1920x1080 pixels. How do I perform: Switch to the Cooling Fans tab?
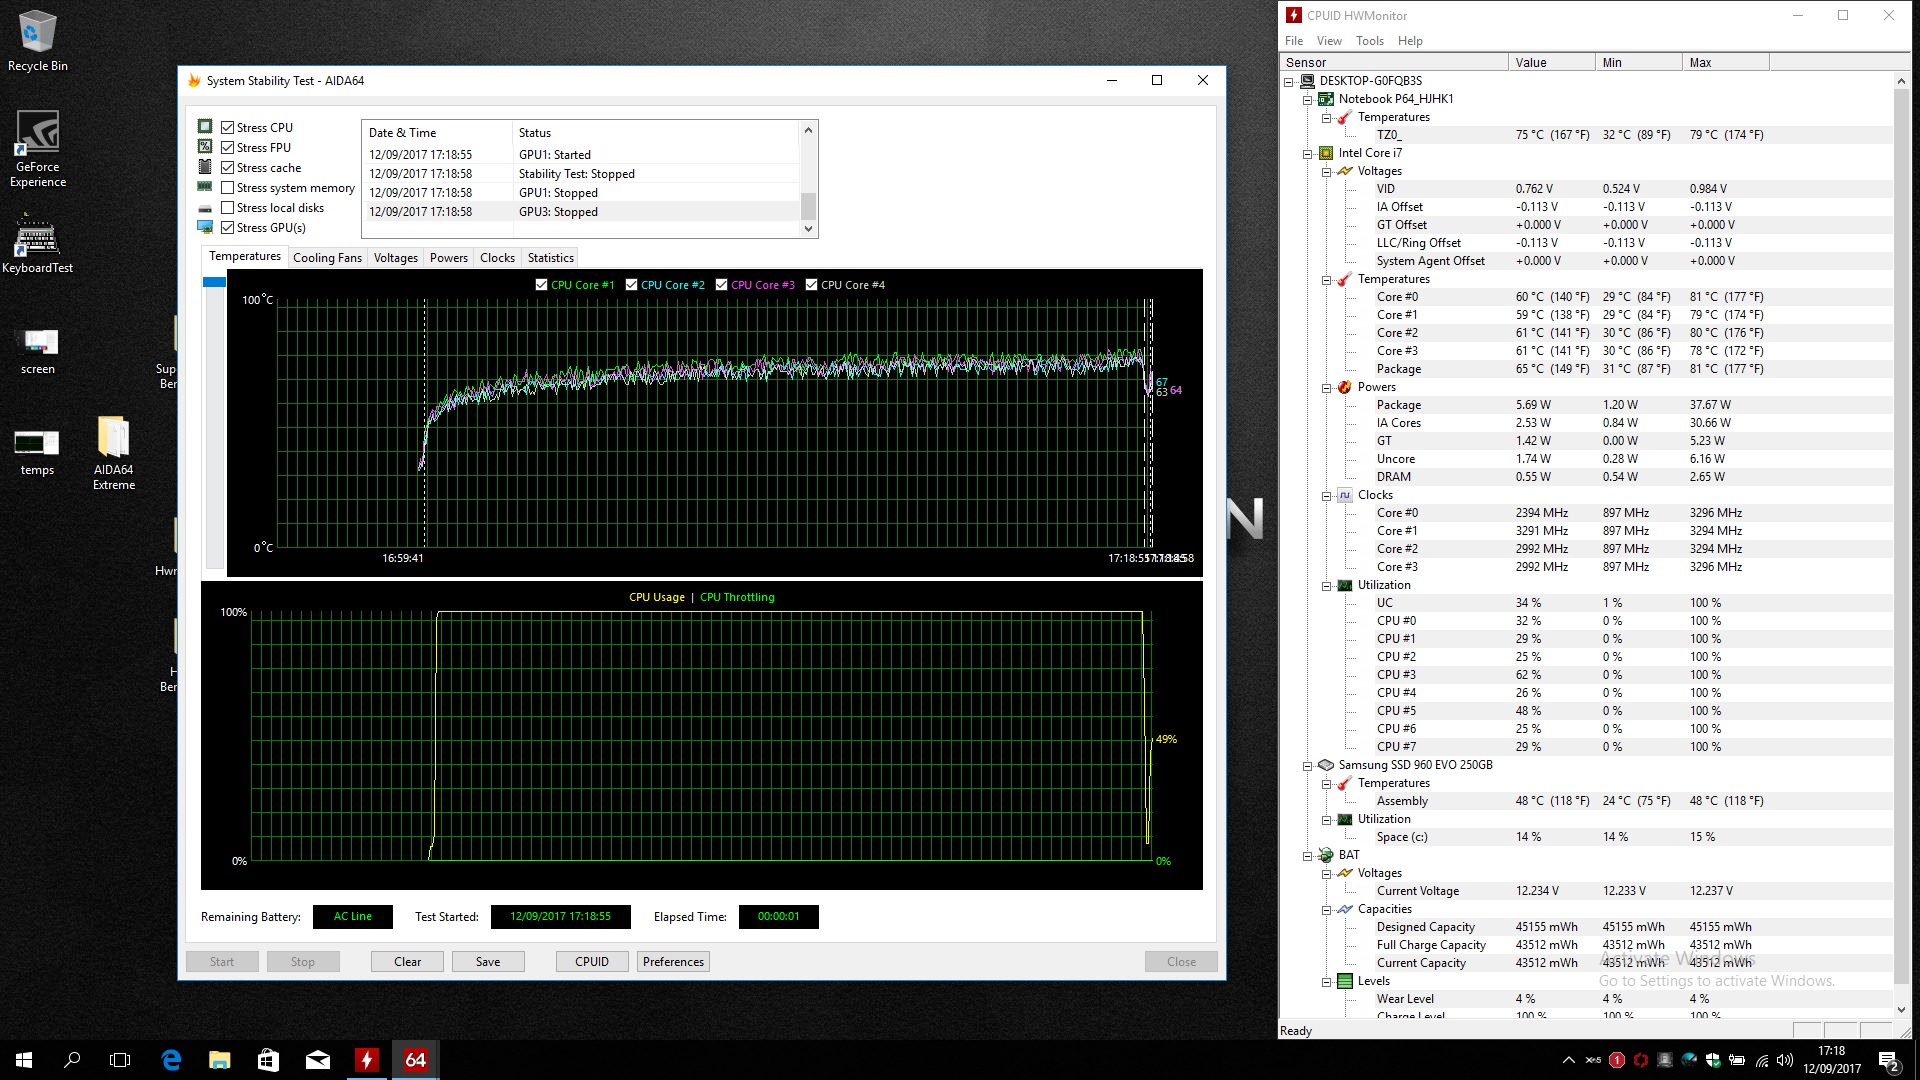[327, 257]
